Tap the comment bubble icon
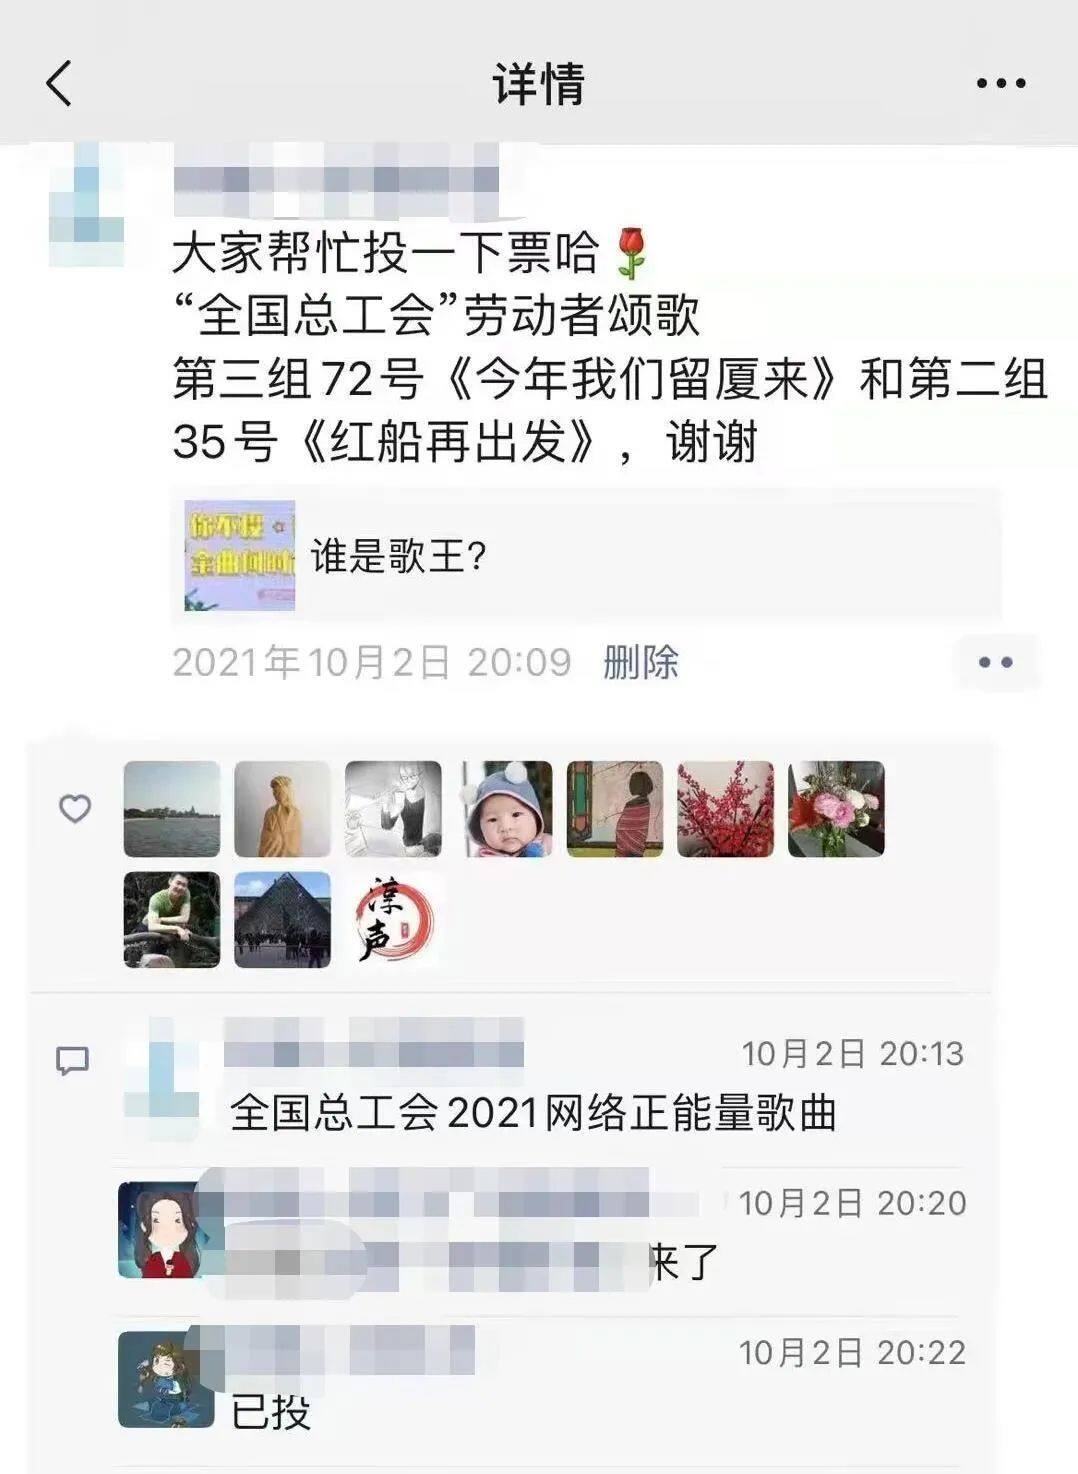 coord(72,1060)
